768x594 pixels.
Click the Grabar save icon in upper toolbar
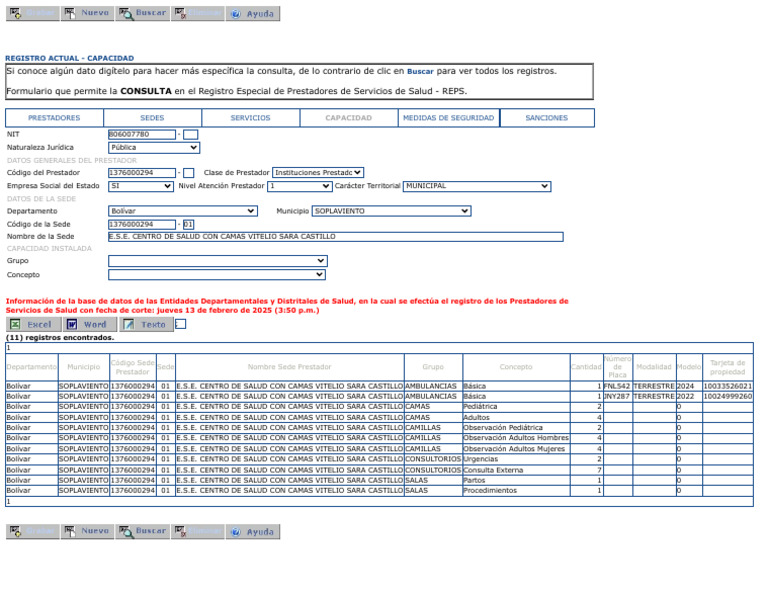coord(33,13)
